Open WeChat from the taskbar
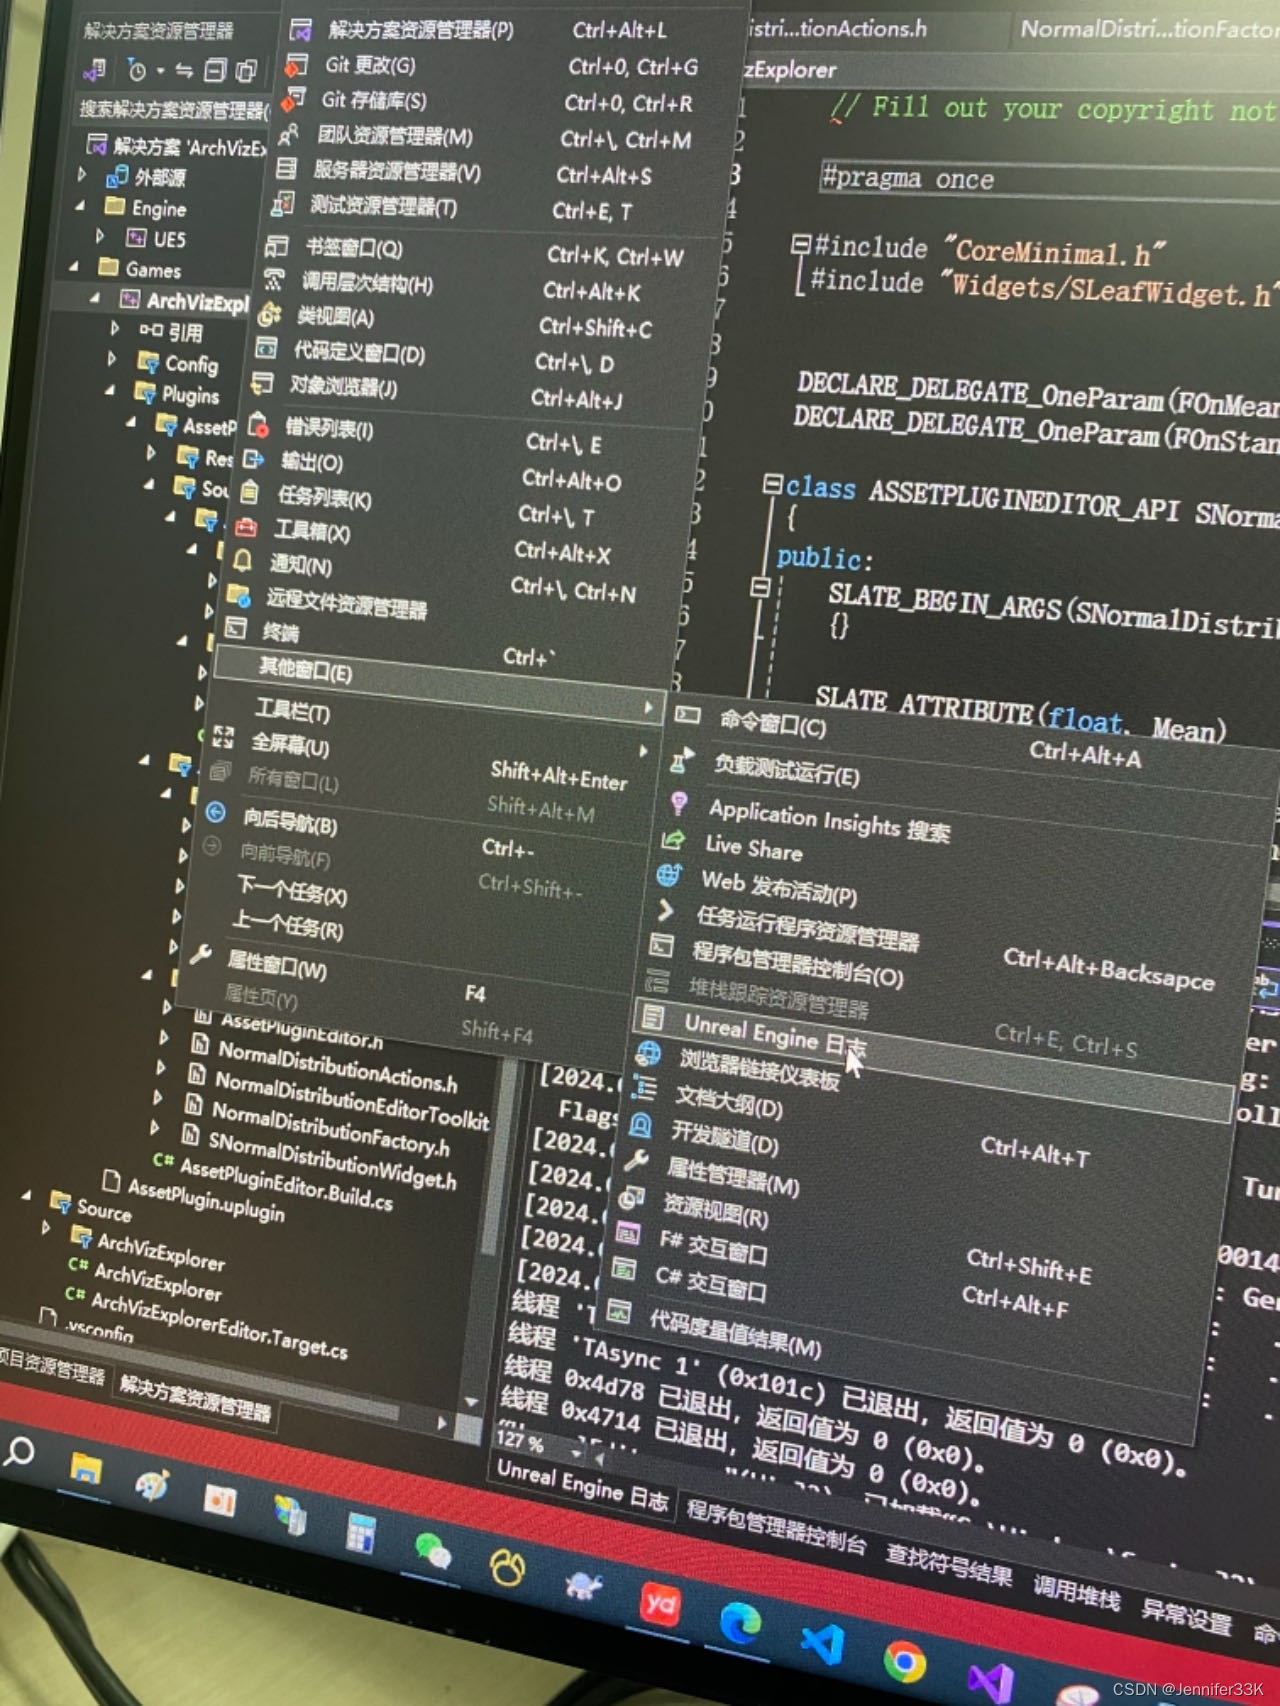The image size is (1280, 1706). point(433,1551)
